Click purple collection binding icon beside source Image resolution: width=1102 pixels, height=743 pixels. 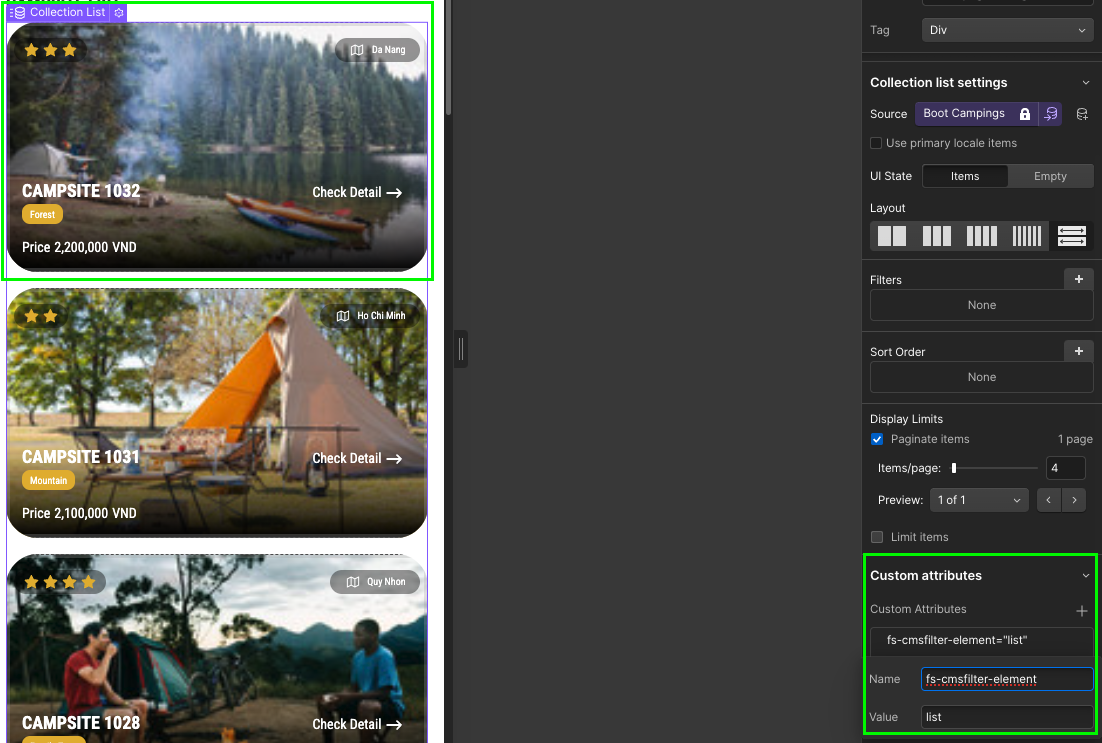(x=1051, y=114)
